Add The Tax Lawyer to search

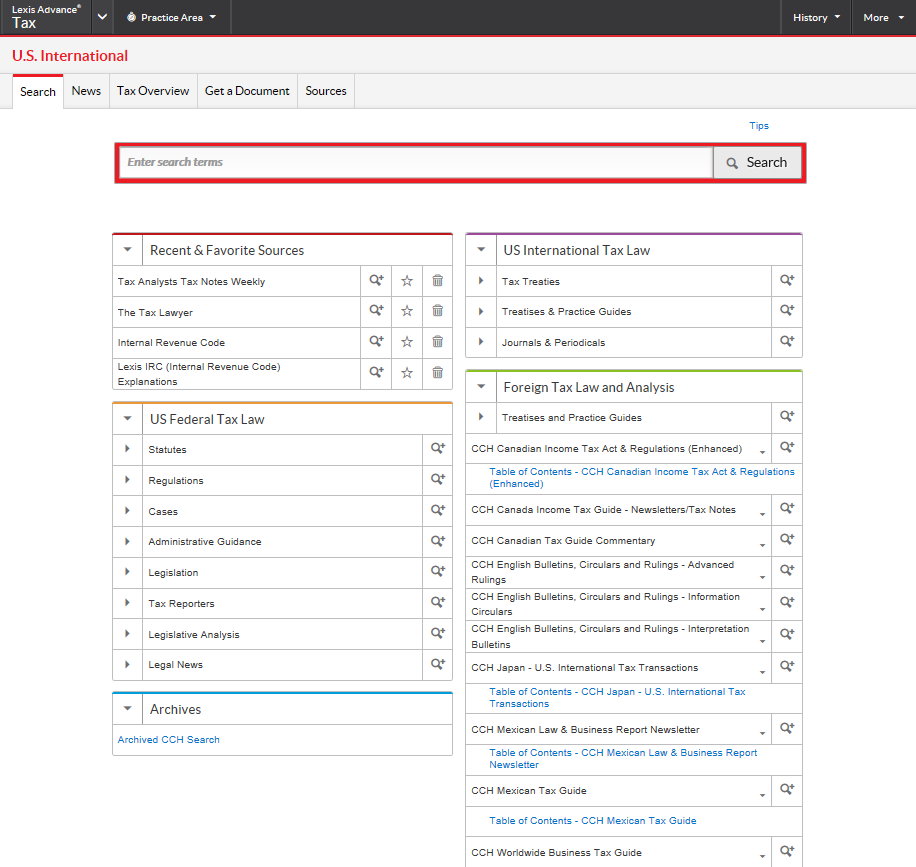click(x=376, y=310)
